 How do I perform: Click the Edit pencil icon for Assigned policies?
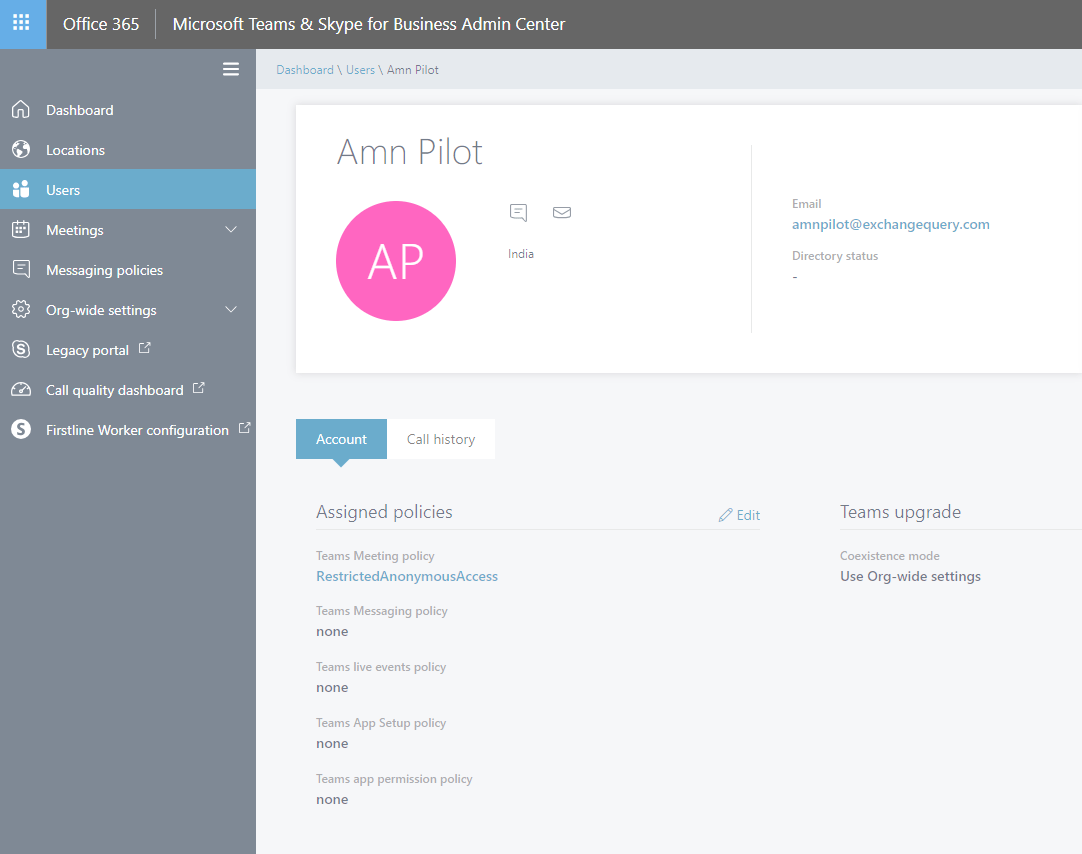(725, 515)
